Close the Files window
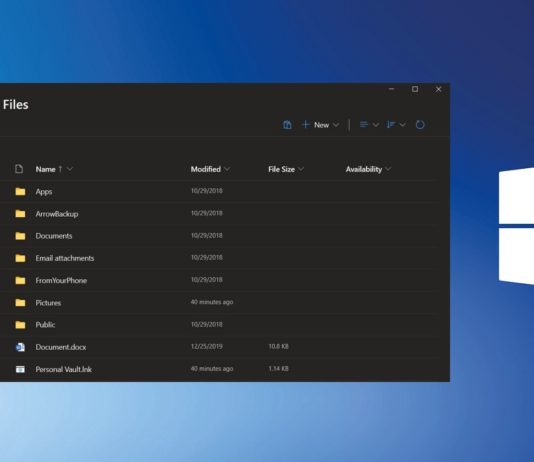This screenshot has height=462, width=534. [x=438, y=89]
